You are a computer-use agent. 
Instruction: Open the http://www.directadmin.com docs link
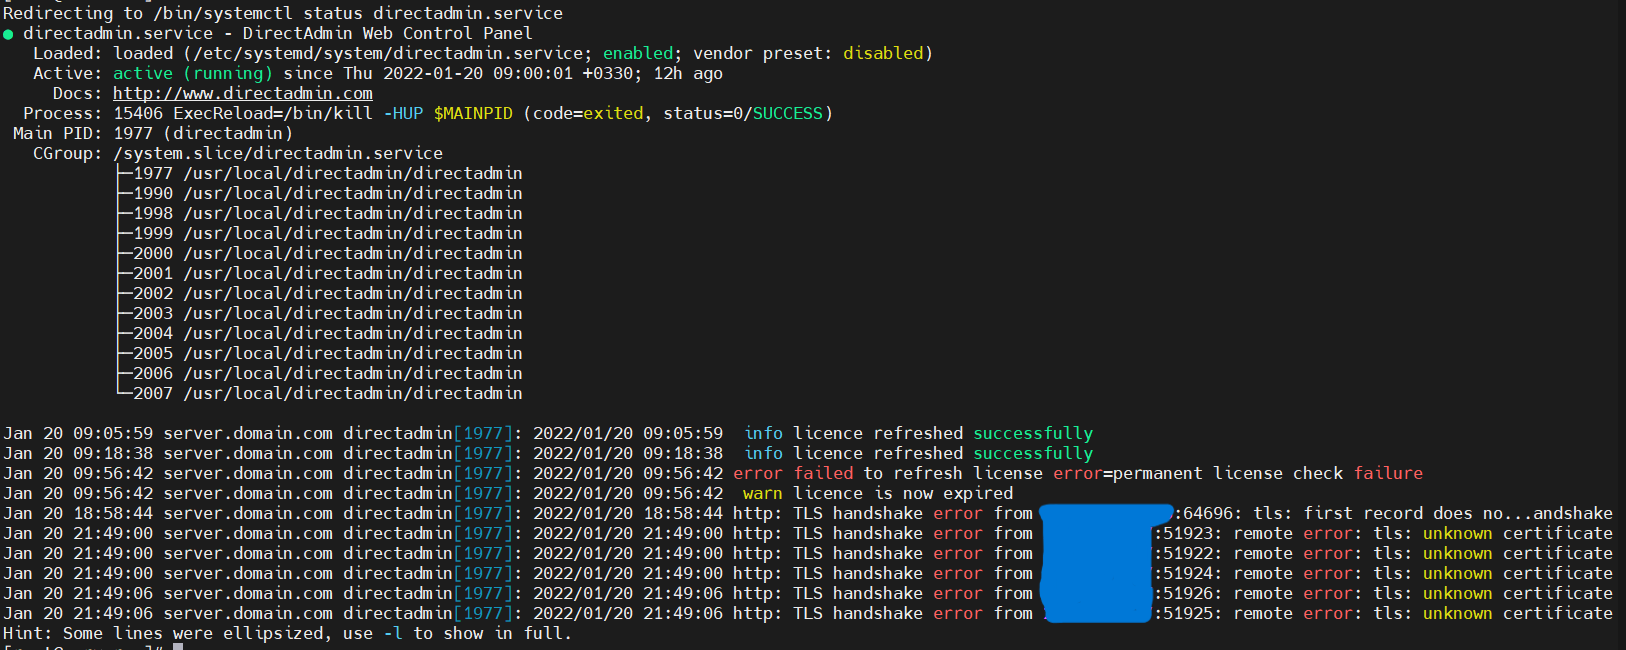pos(243,93)
